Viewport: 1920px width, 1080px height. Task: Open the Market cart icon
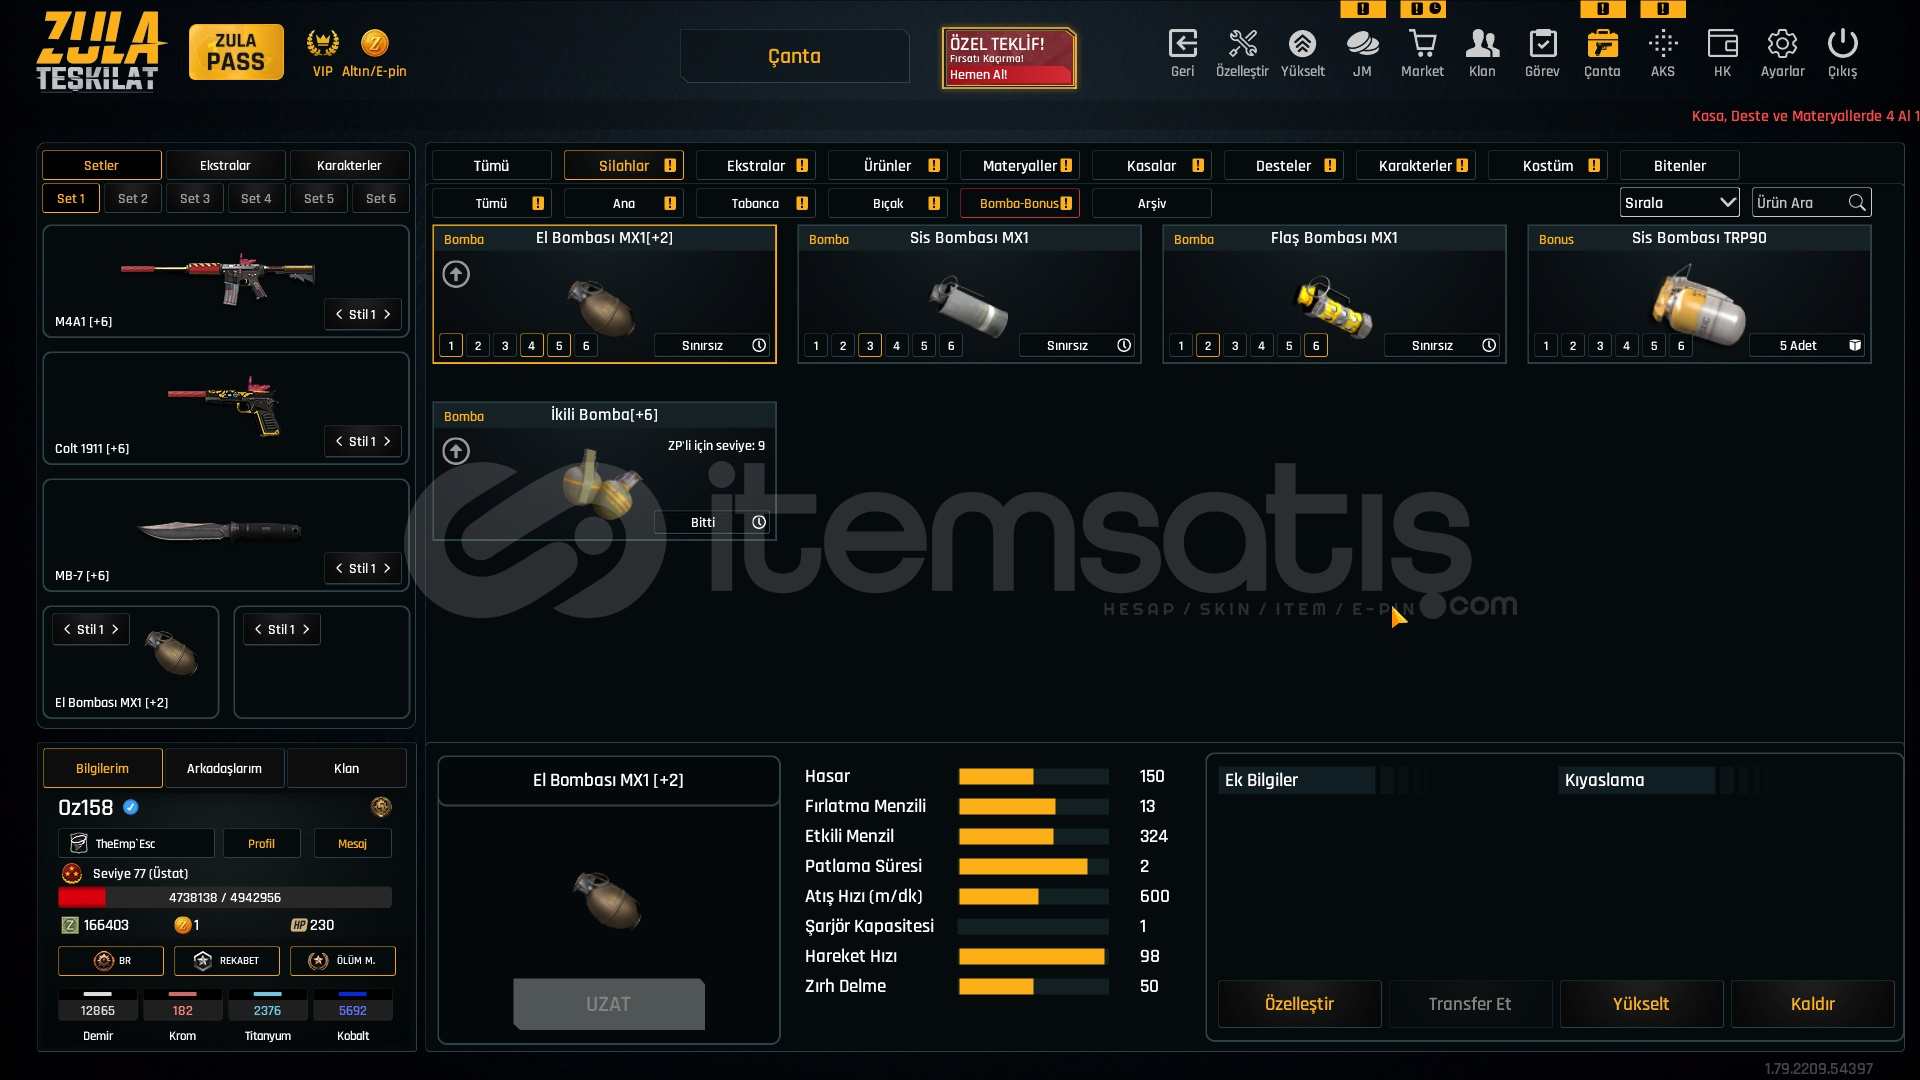pyautogui.click(x=1422, y=44)
